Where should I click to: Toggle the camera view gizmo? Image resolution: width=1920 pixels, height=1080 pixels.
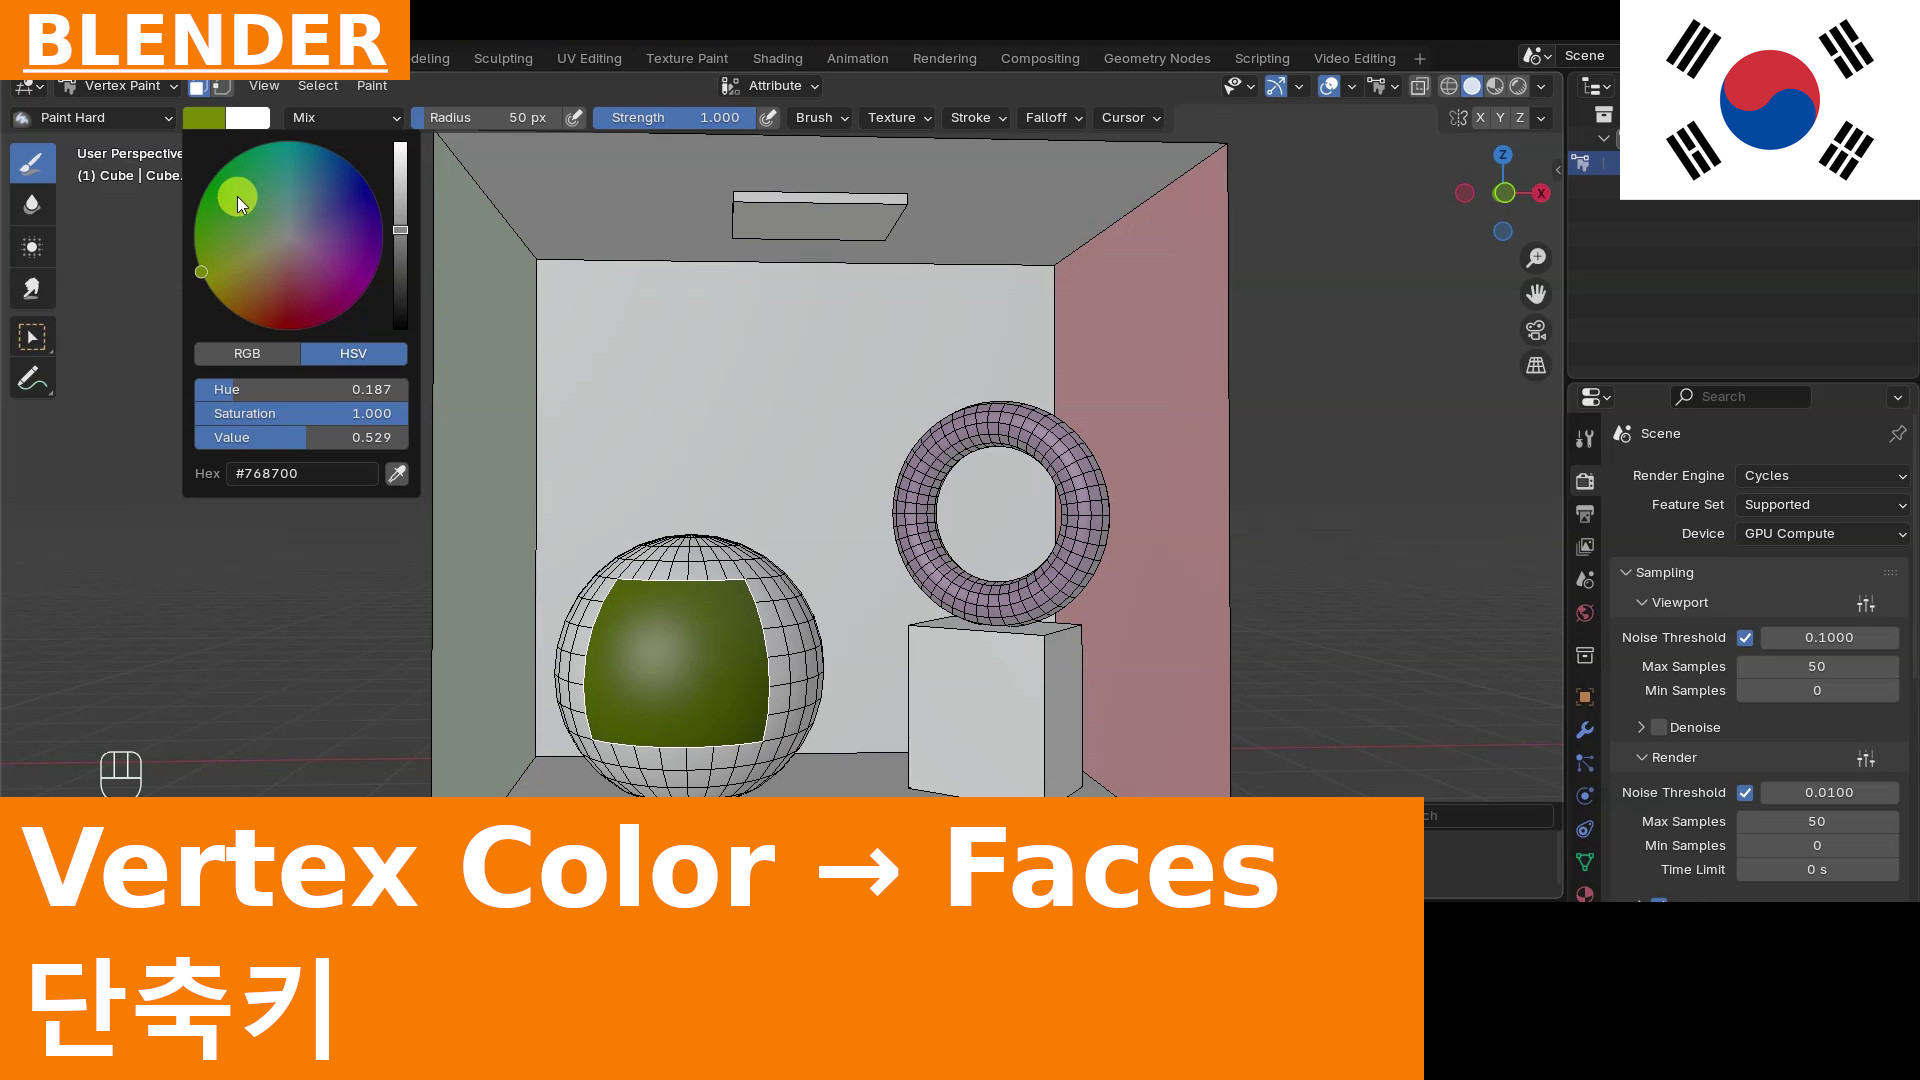point(1536,330)
